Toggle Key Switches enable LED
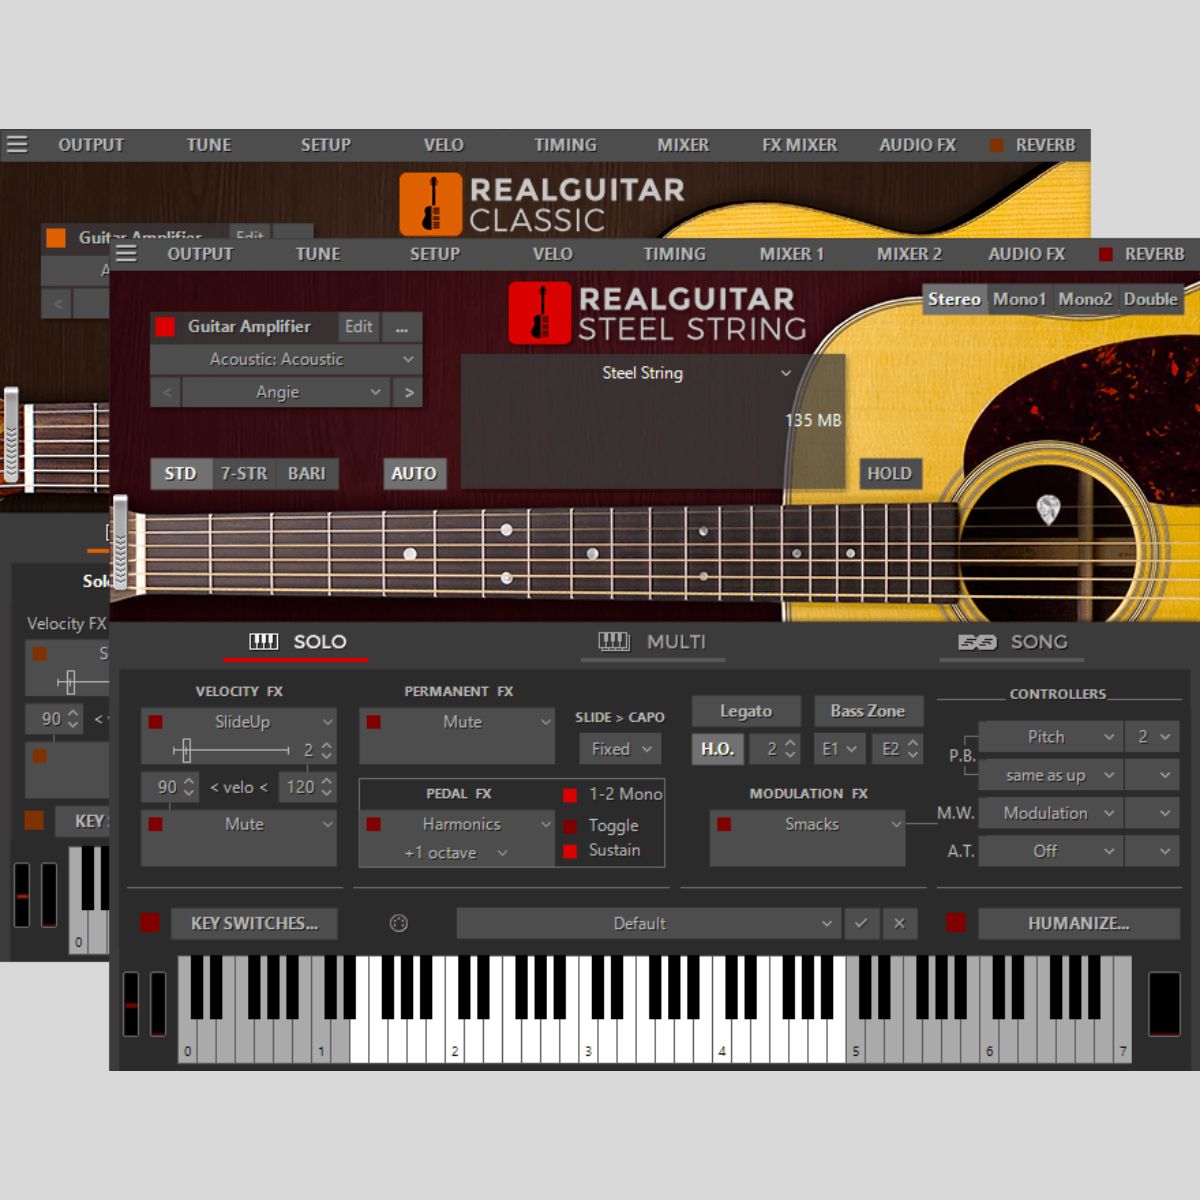The width and height of the screenshot is (1200, 1200). (x=150, y=923)
